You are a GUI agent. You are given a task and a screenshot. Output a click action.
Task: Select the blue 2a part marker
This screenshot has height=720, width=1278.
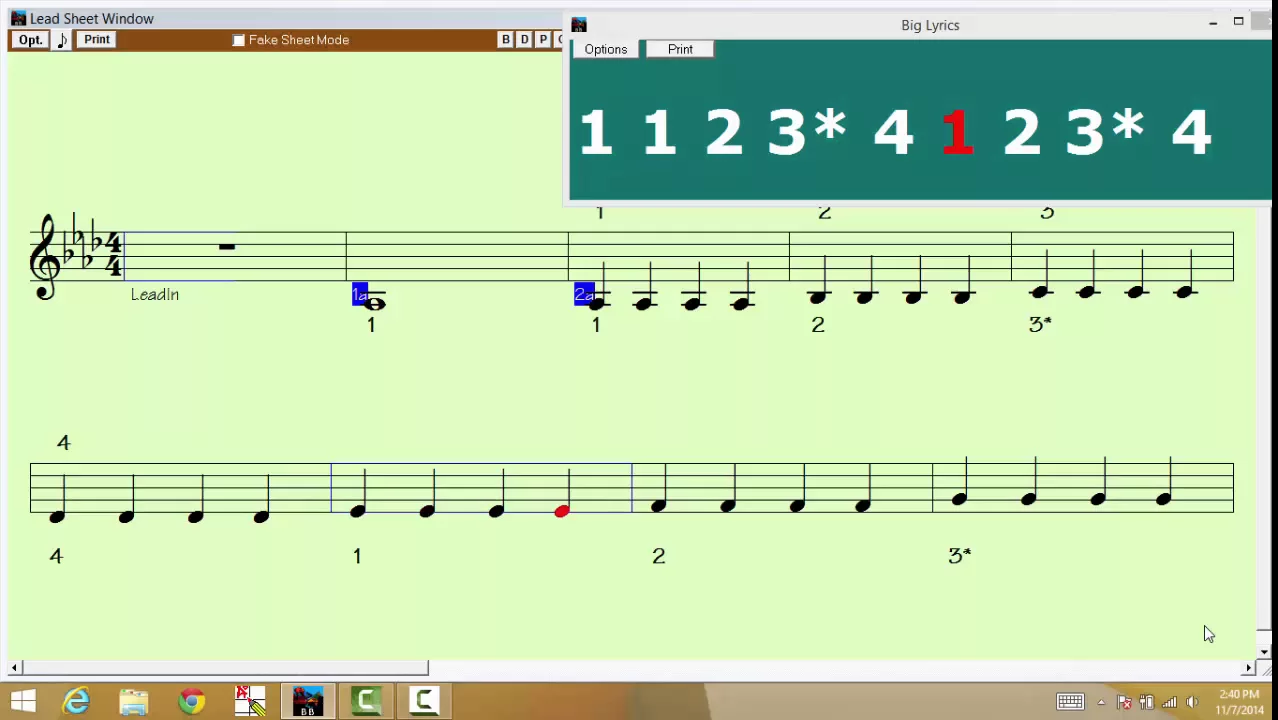(x=584, y=294)
